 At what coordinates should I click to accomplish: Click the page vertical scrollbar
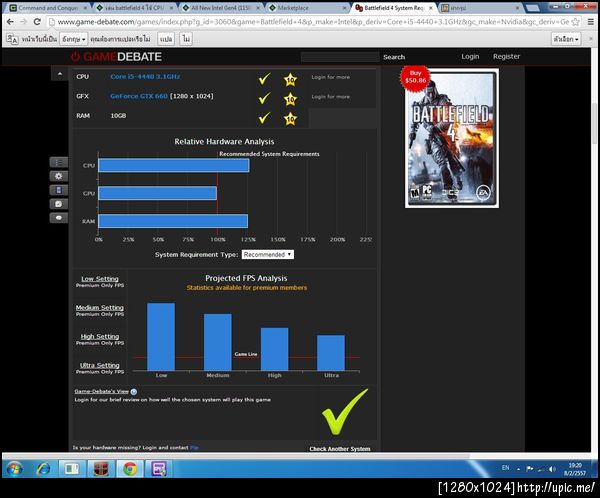(x=595, y=124)
